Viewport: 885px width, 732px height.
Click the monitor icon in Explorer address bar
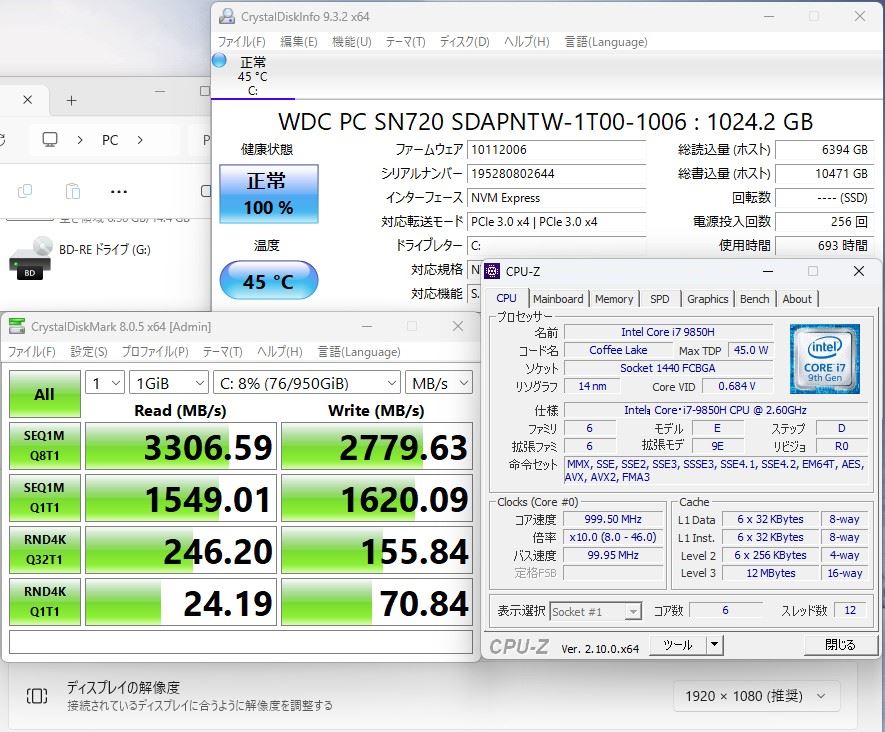click(x=50, y=139)
